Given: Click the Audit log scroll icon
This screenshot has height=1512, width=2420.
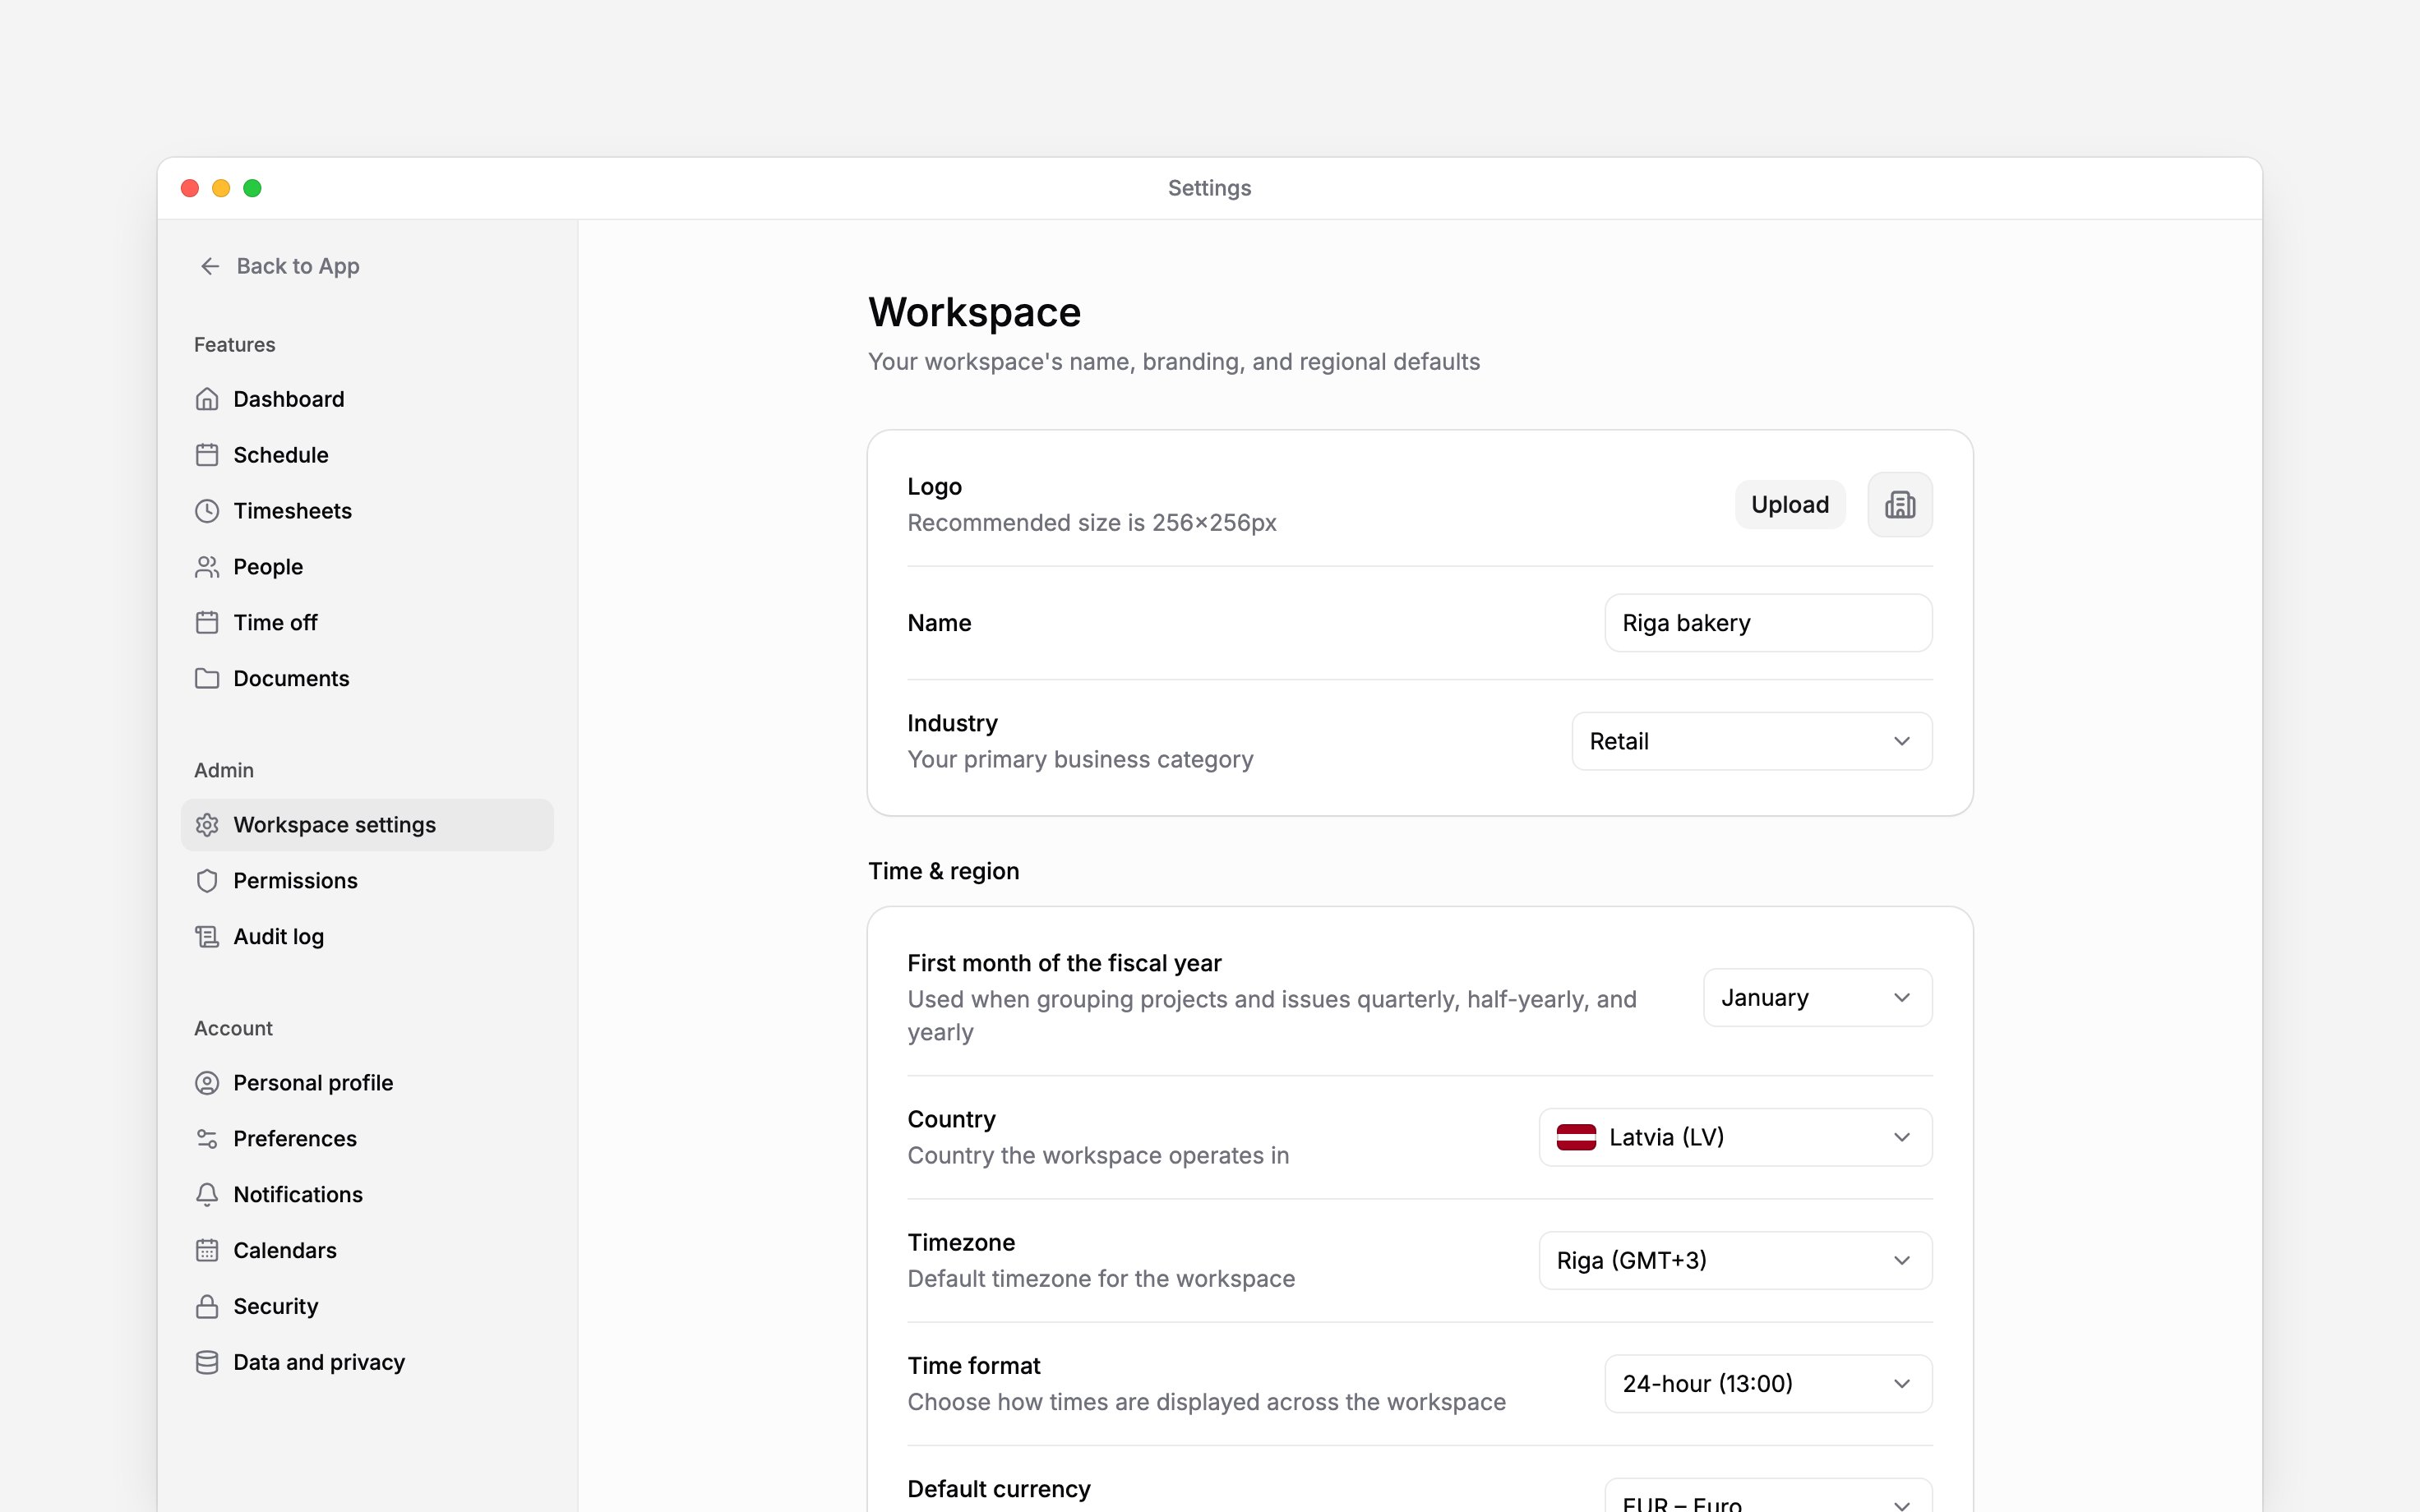Looking at the screenshot, I should tap(207, 937).
